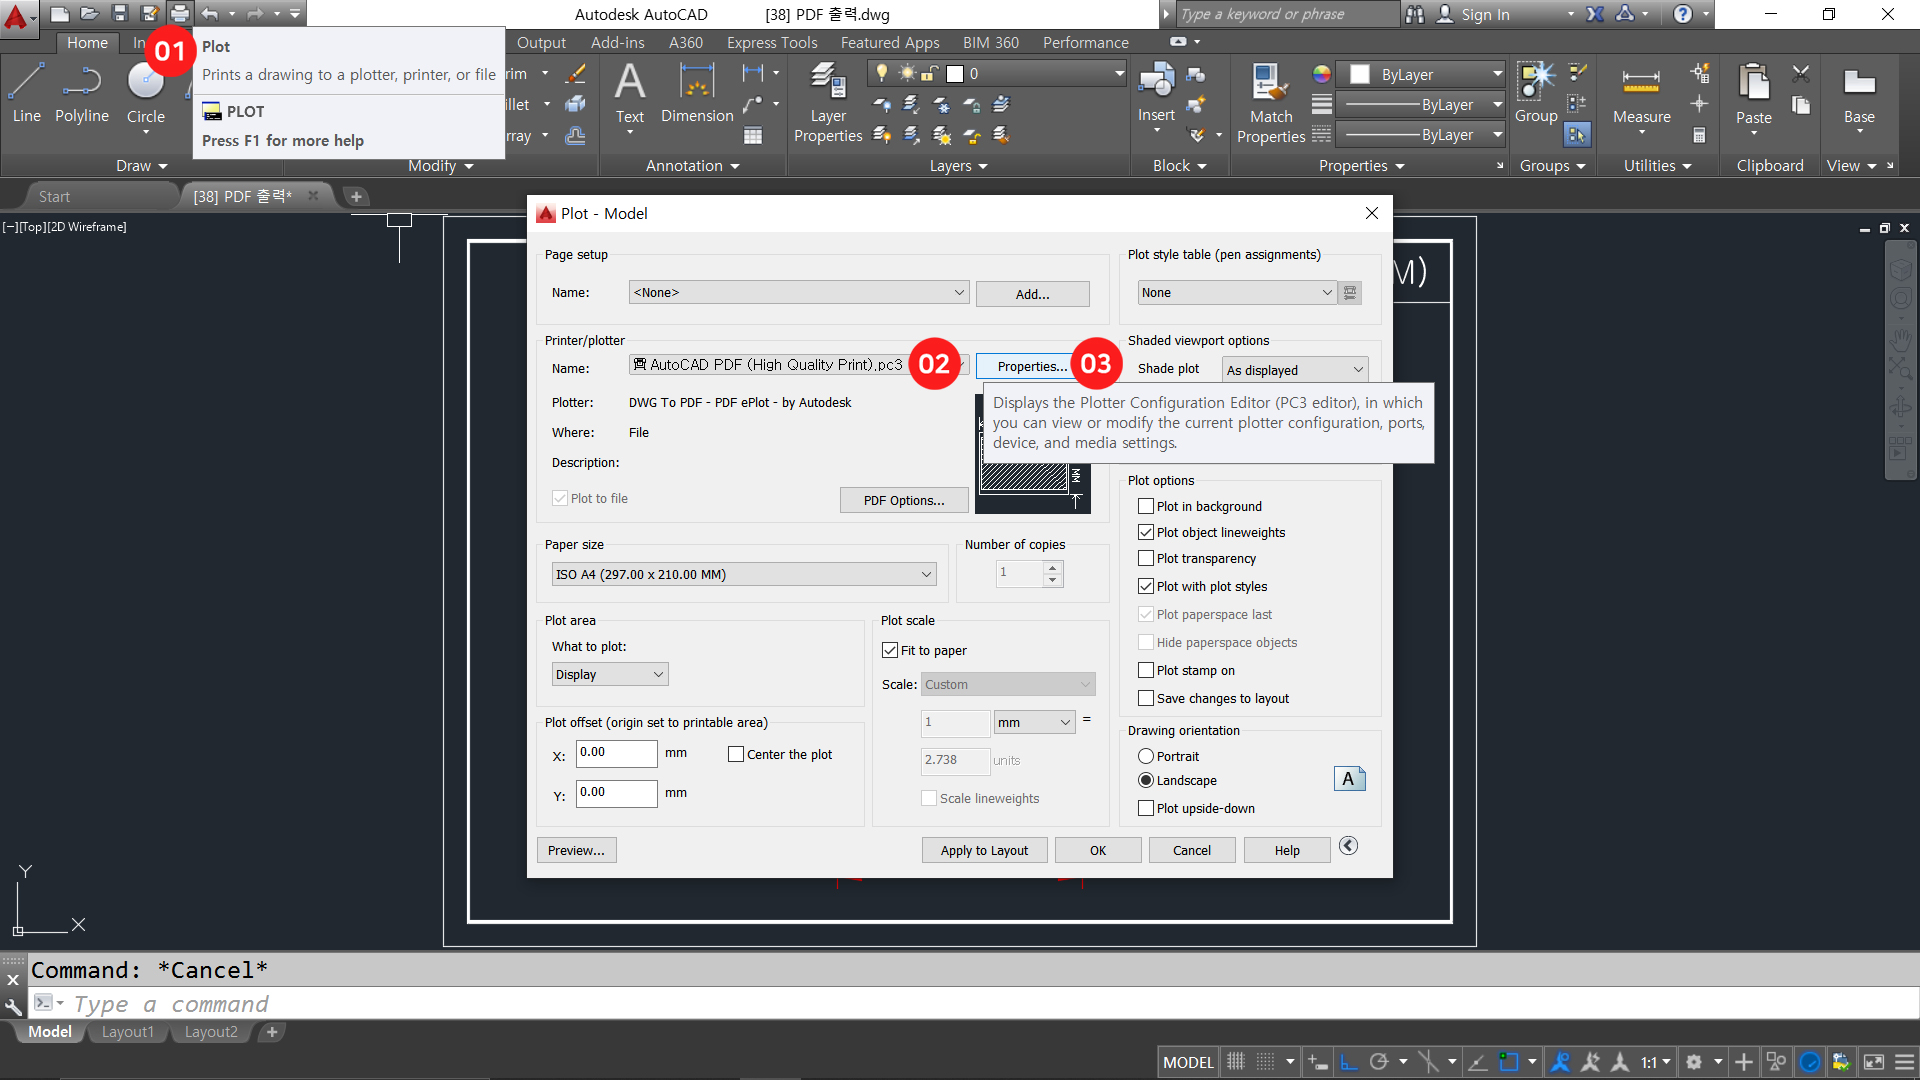Open the Page setup Name dropdown

click(799, 292)
